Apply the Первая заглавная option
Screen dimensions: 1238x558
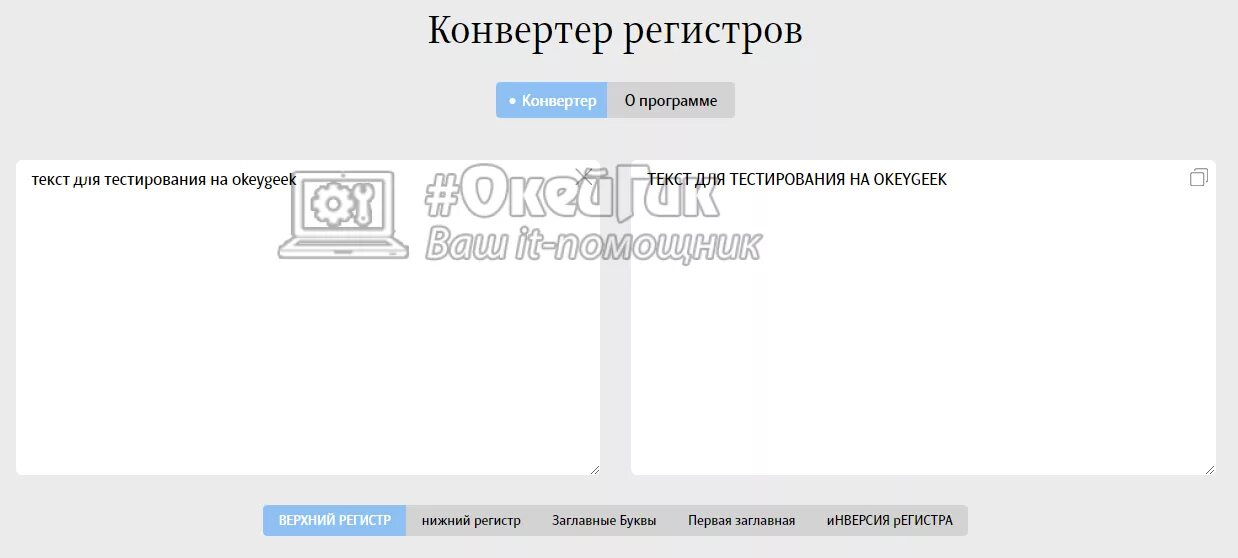pos(741,520)
